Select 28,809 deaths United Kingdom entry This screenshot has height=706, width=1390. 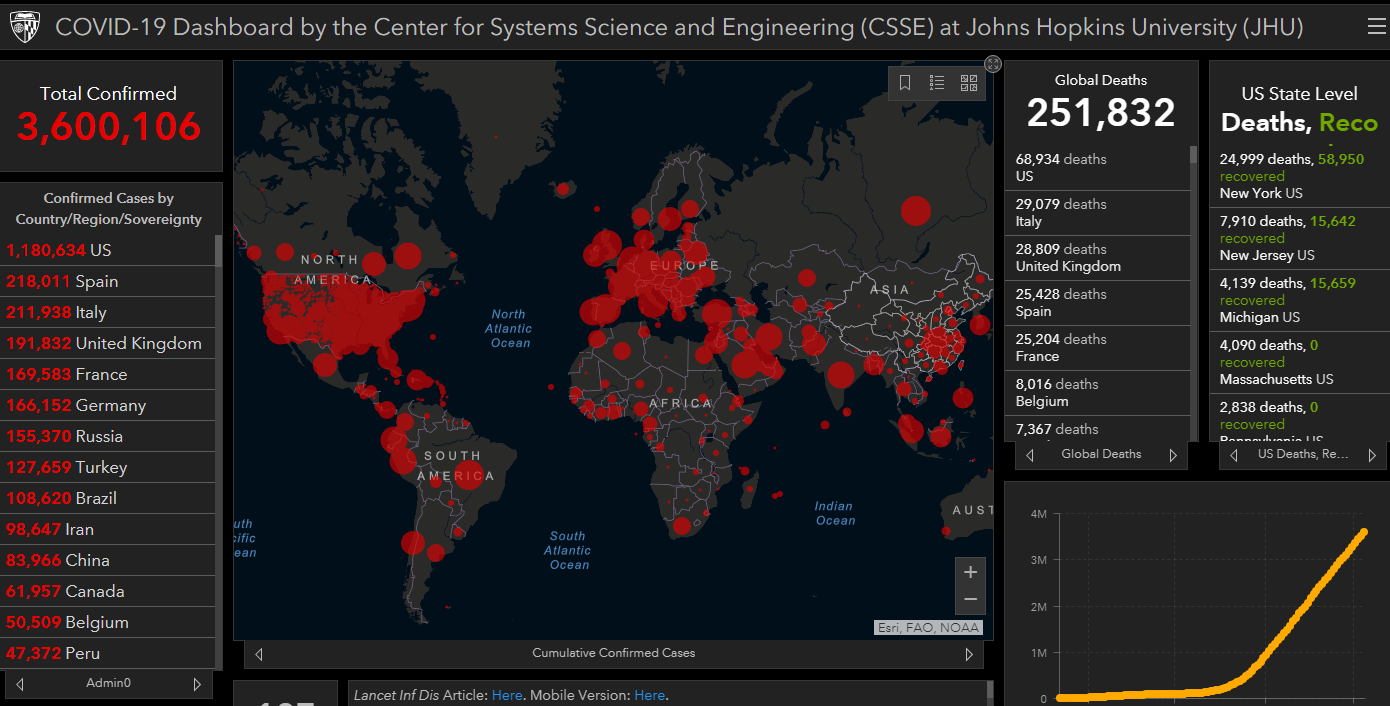click(x=1097, y=257)
